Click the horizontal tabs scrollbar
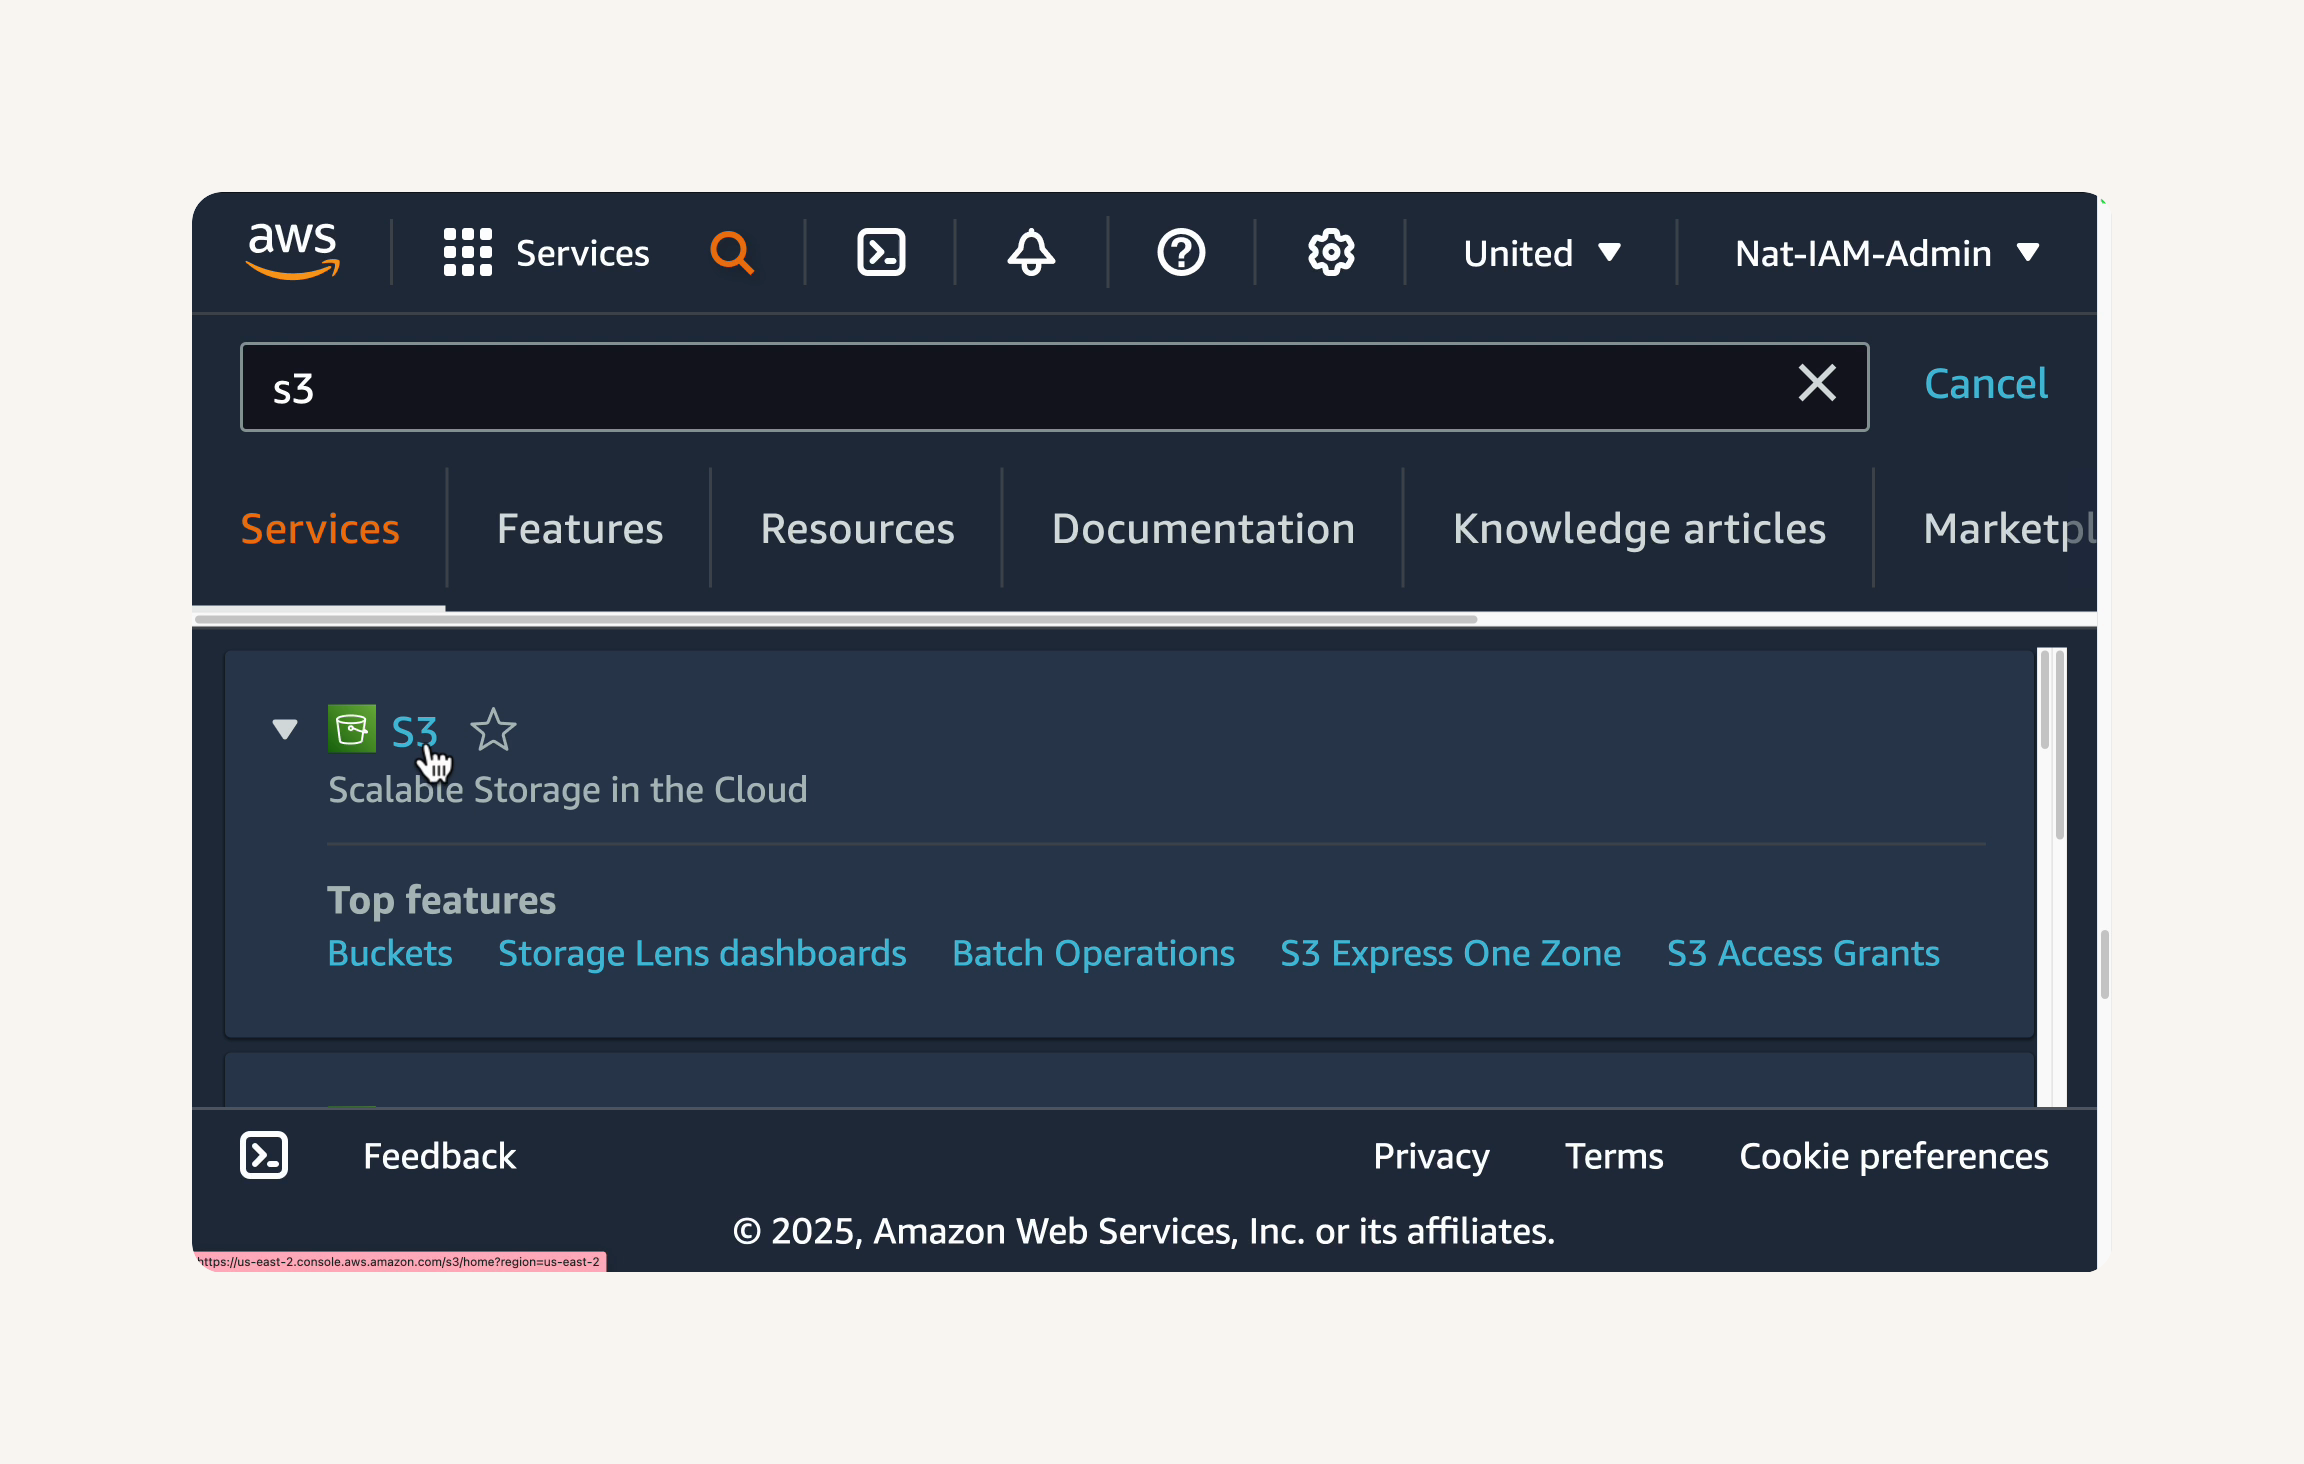2304x1464 pixels. pos(836,619)
